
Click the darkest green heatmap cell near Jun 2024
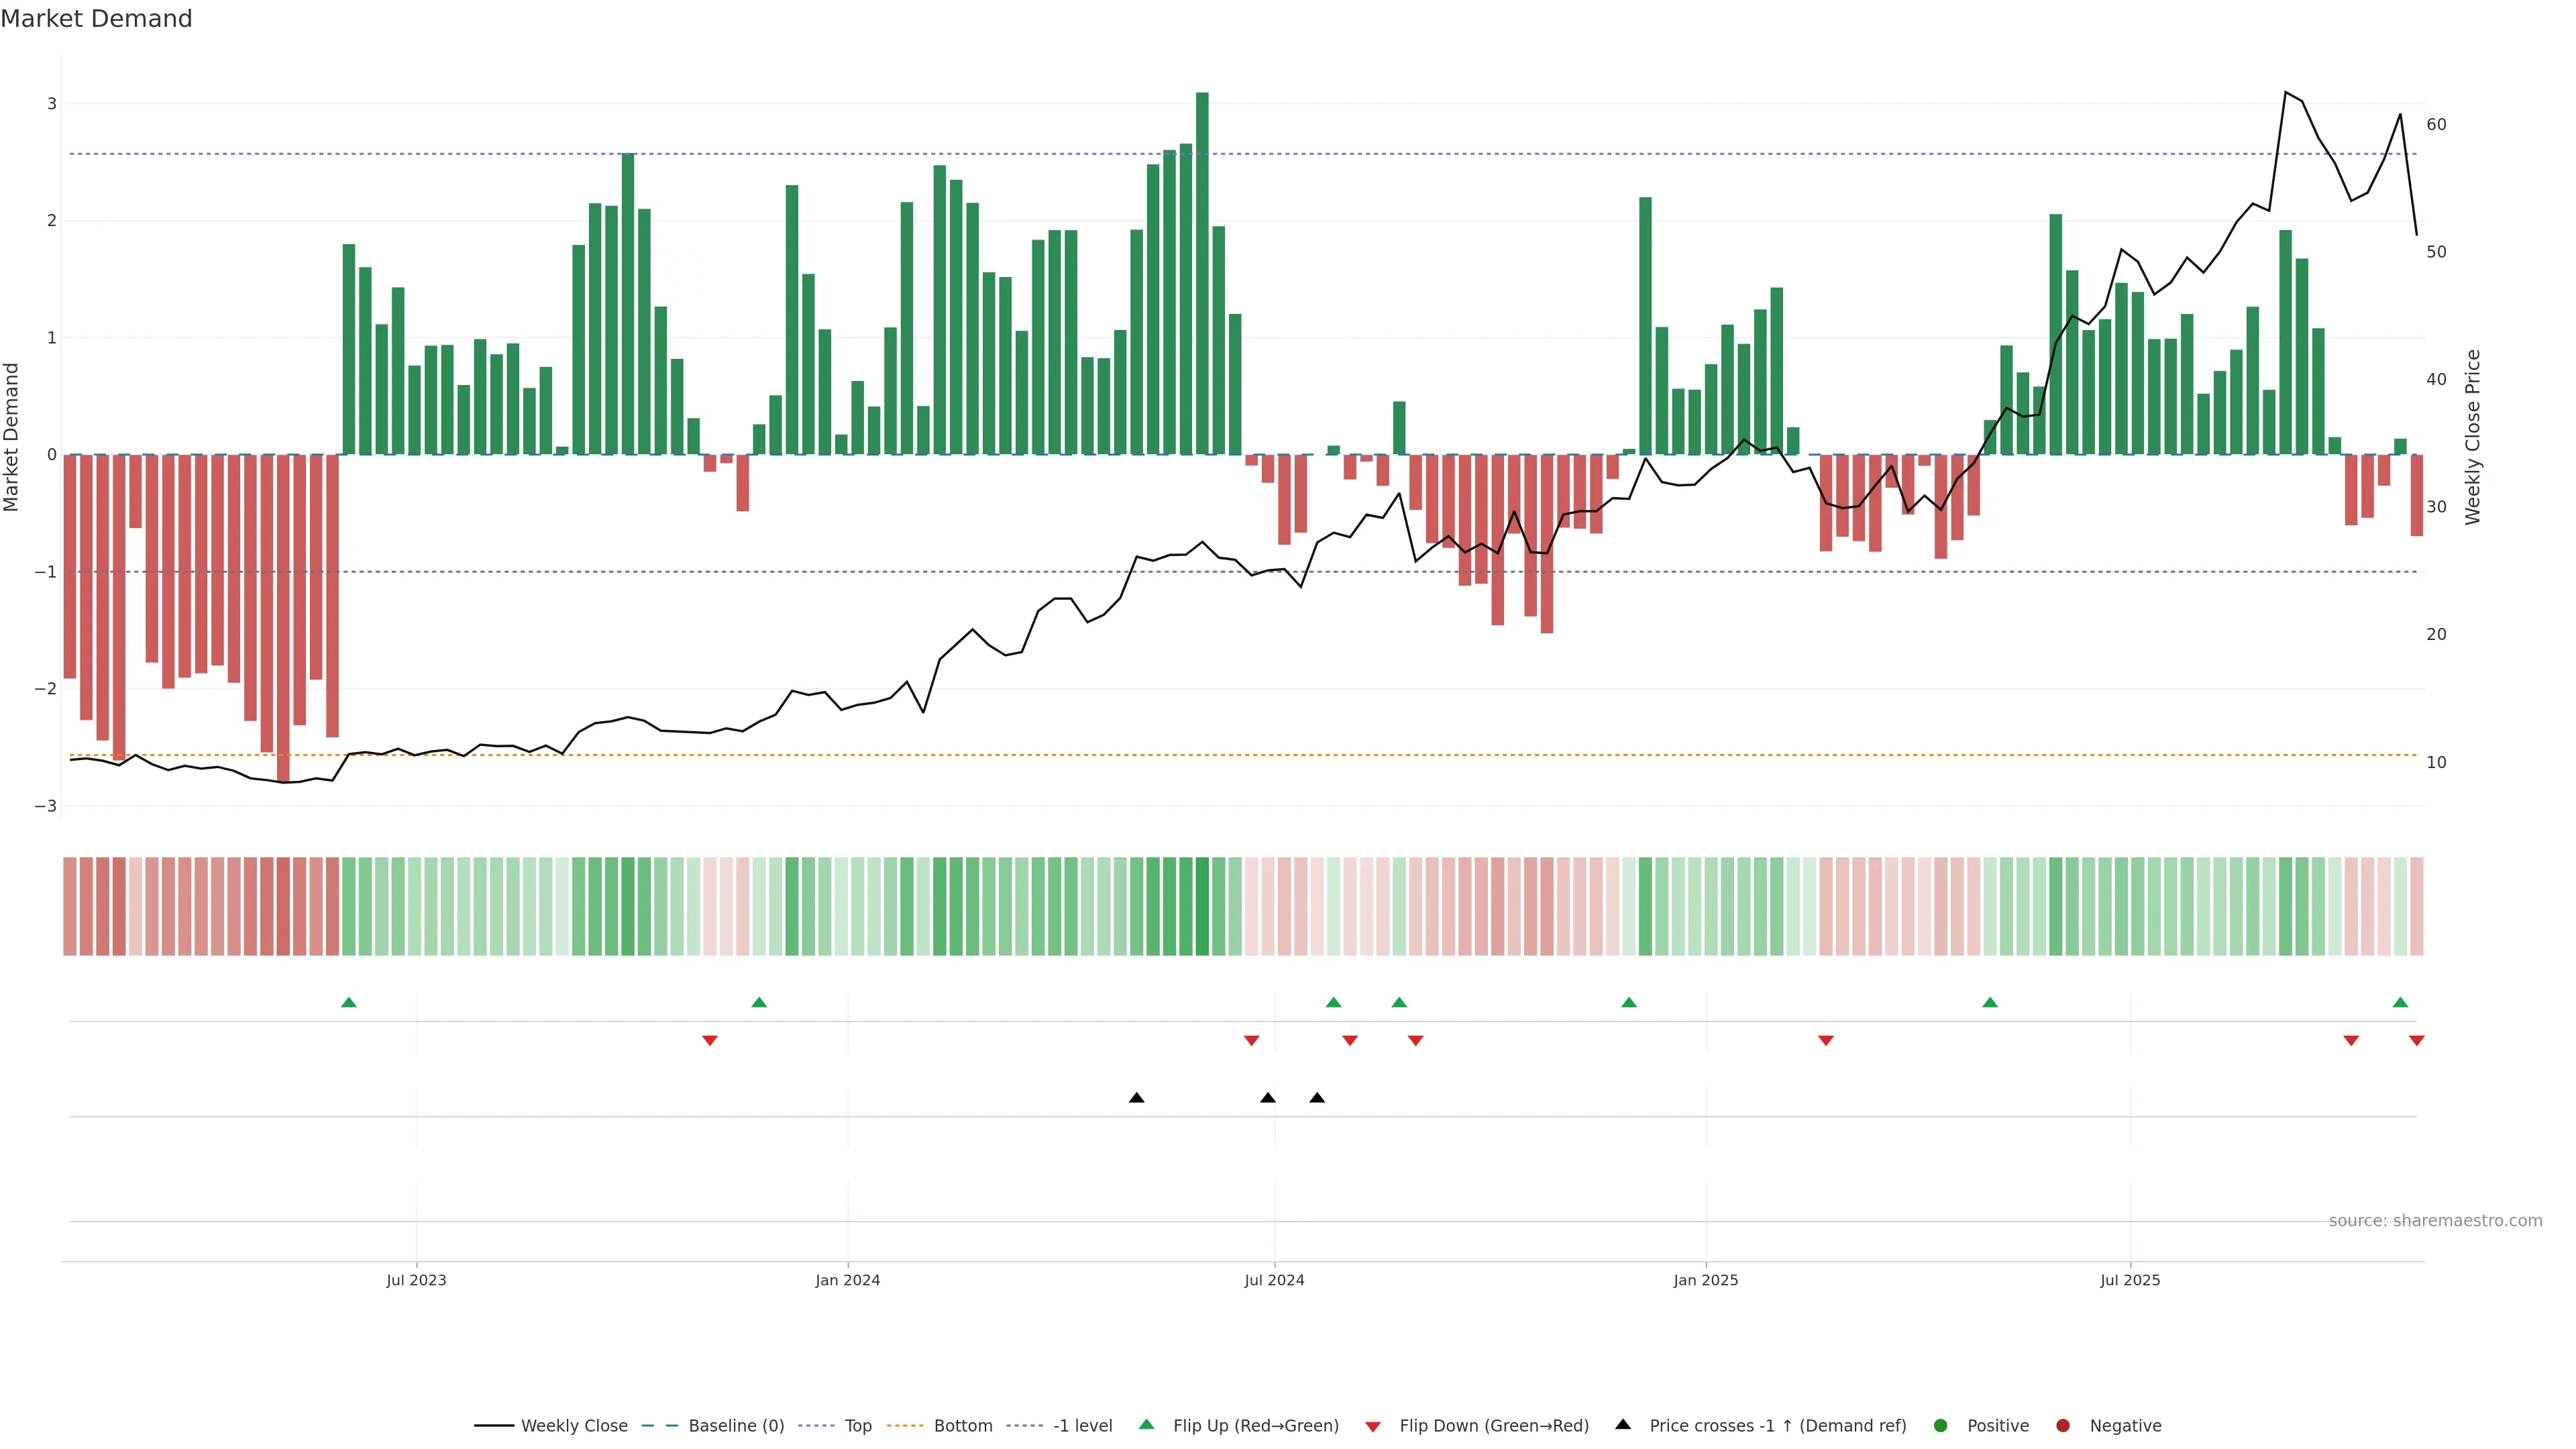[x=1202, y=906]
